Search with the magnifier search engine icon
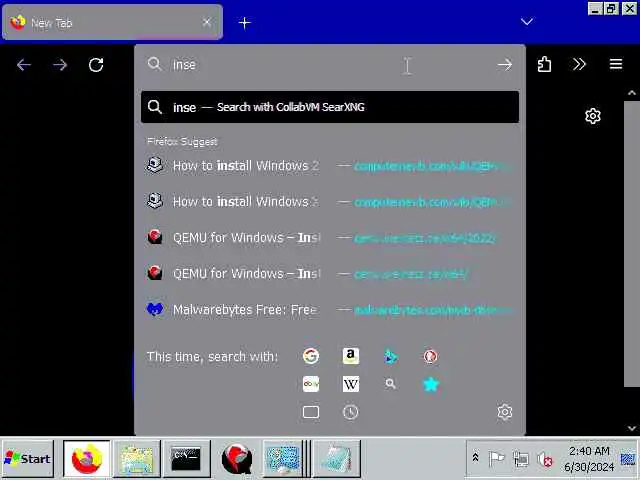This screenshot has height=480, width=640. point(391,384)
